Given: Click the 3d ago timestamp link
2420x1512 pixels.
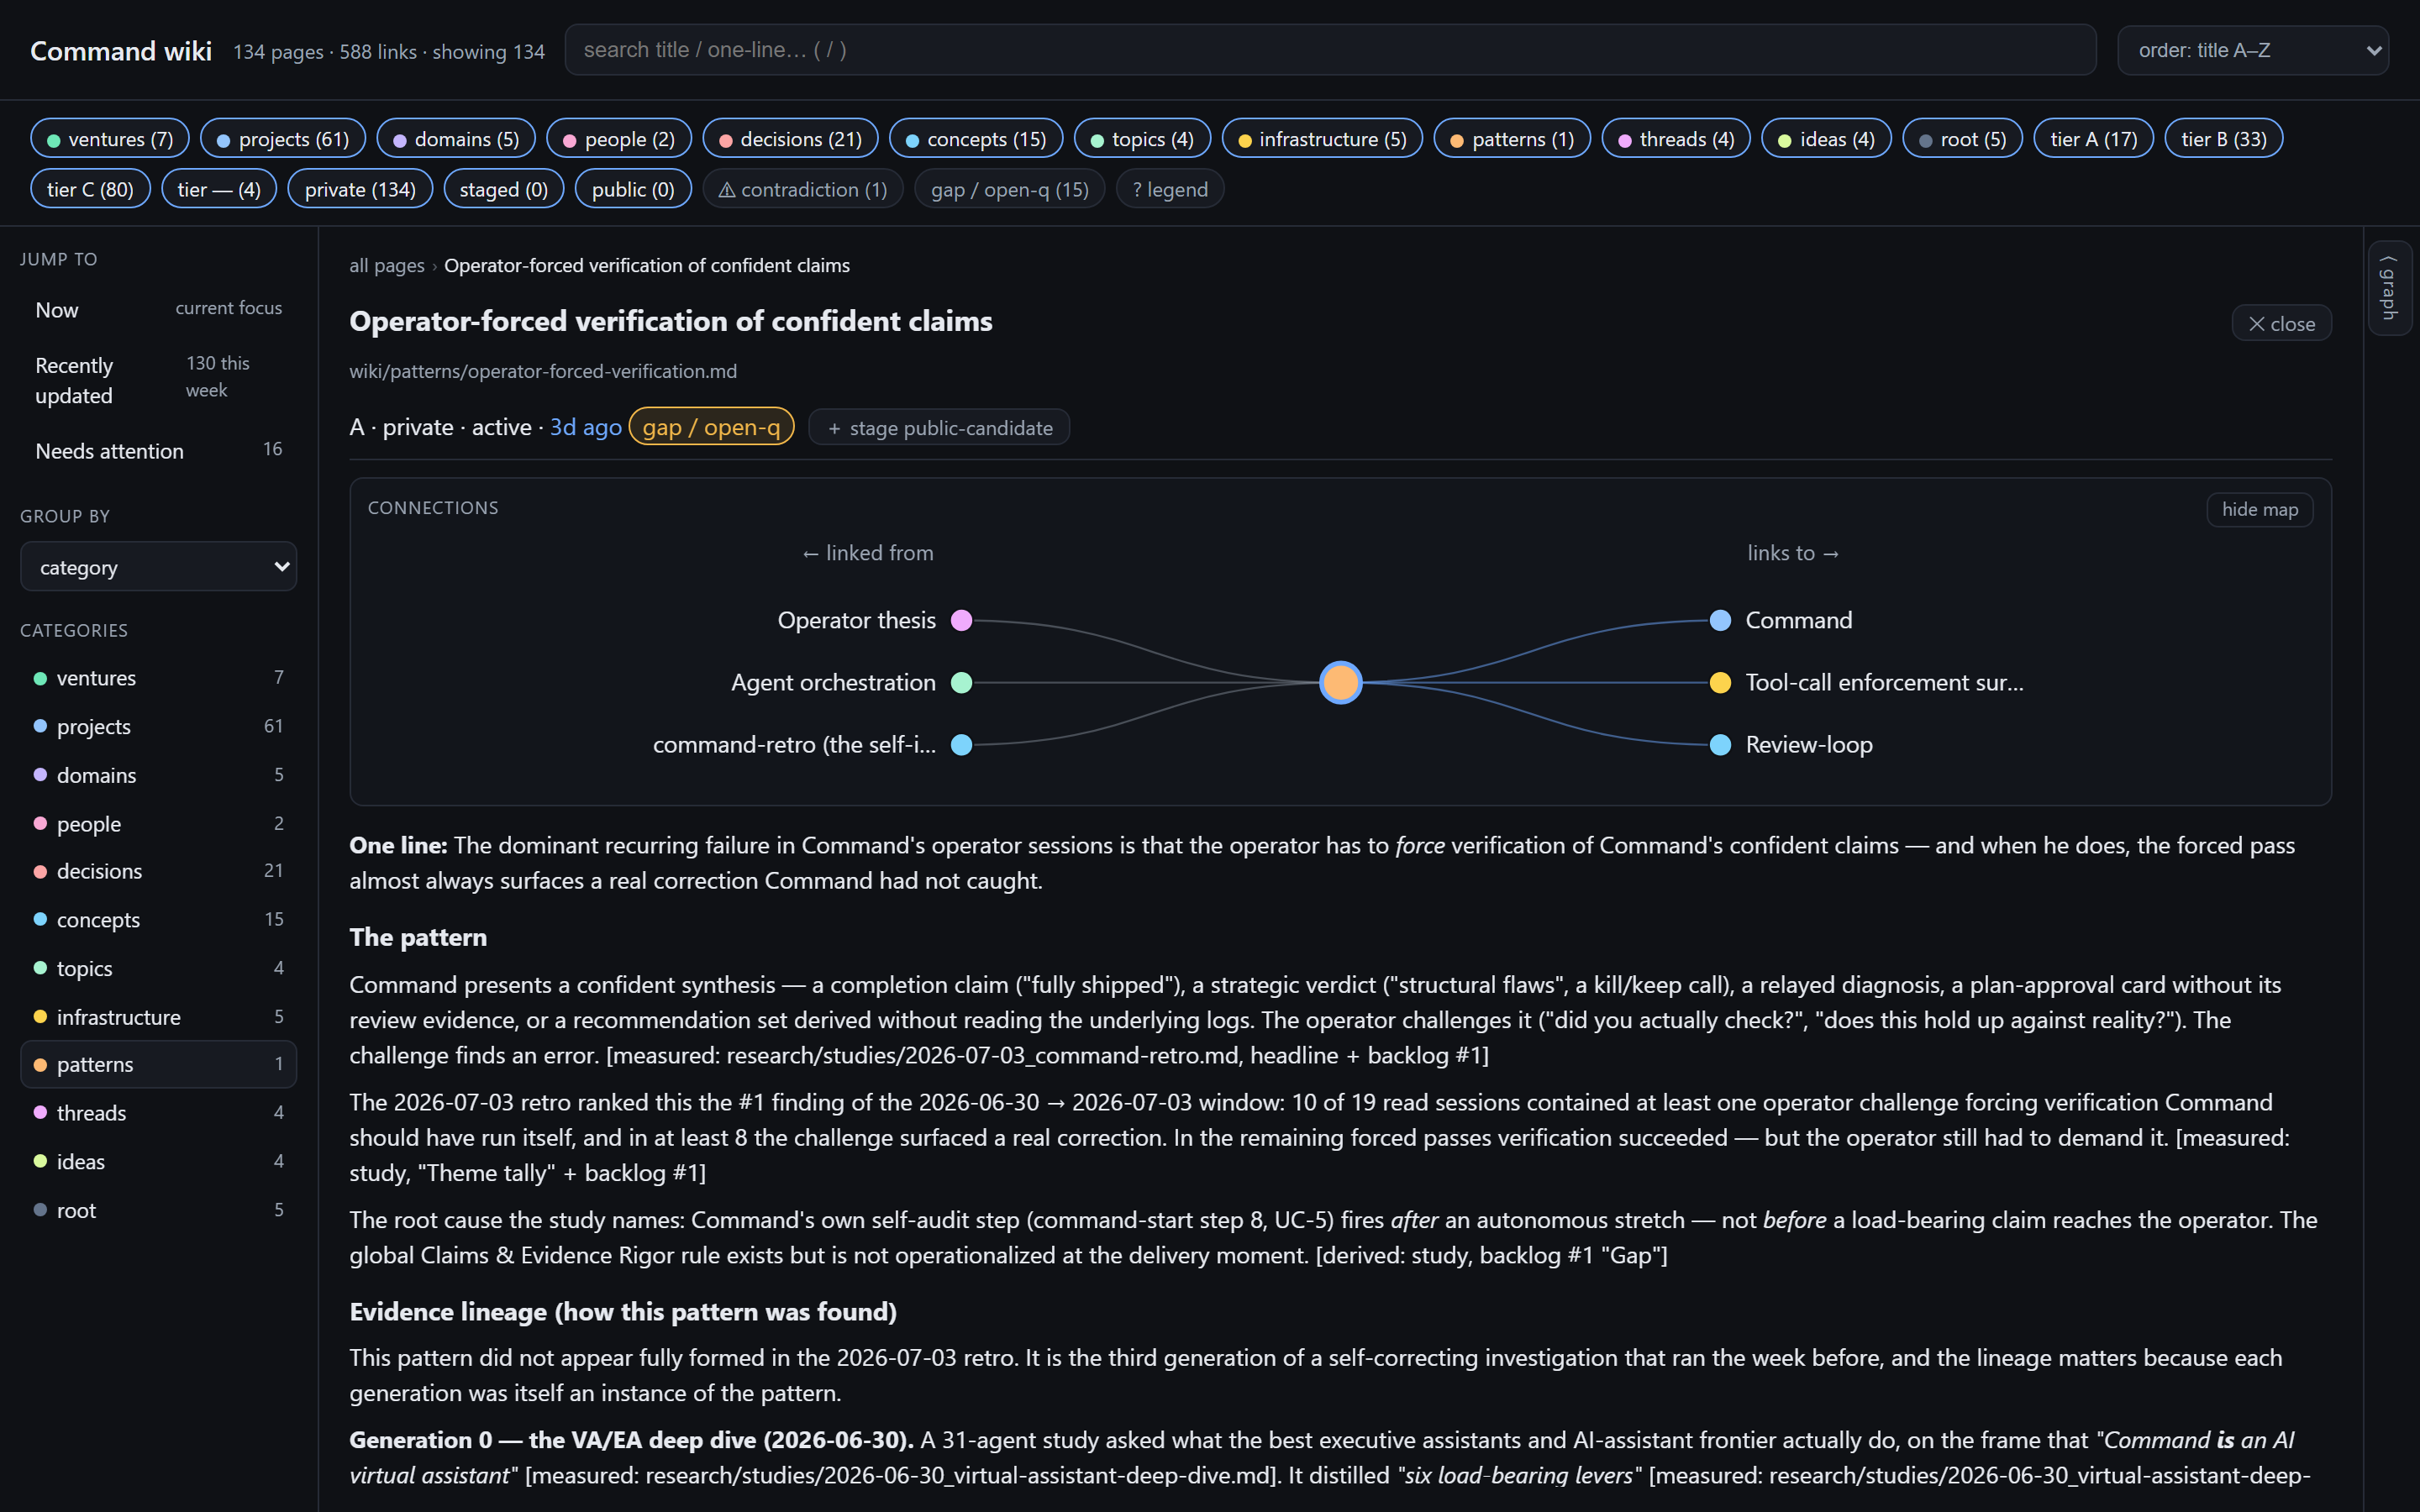Looking at the screenshot, I should 585,427.
